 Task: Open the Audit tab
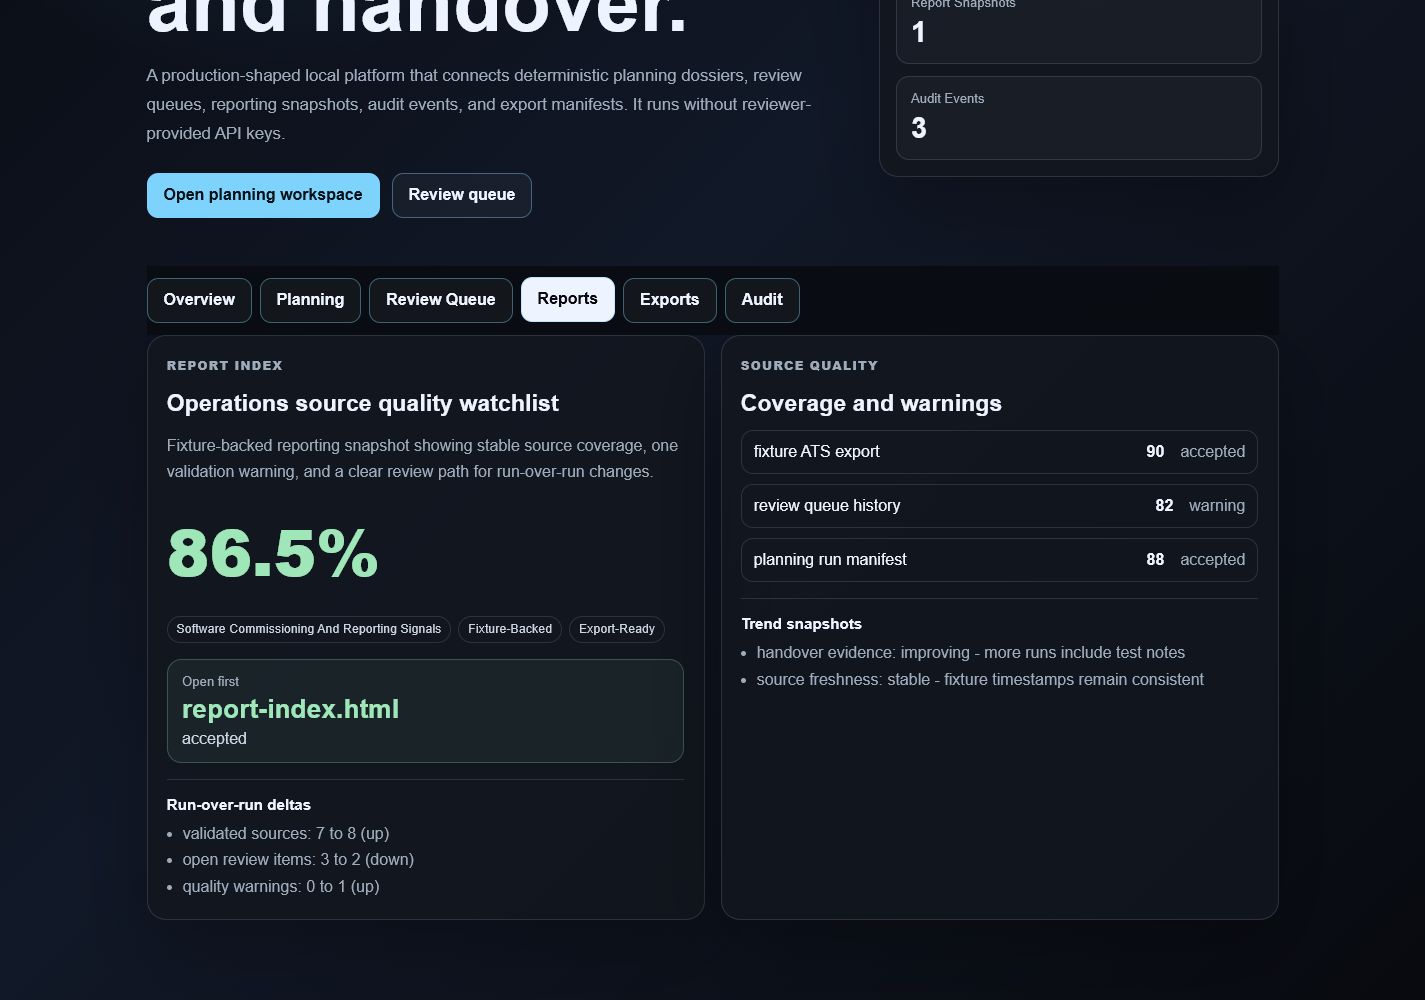click(762, 300)
